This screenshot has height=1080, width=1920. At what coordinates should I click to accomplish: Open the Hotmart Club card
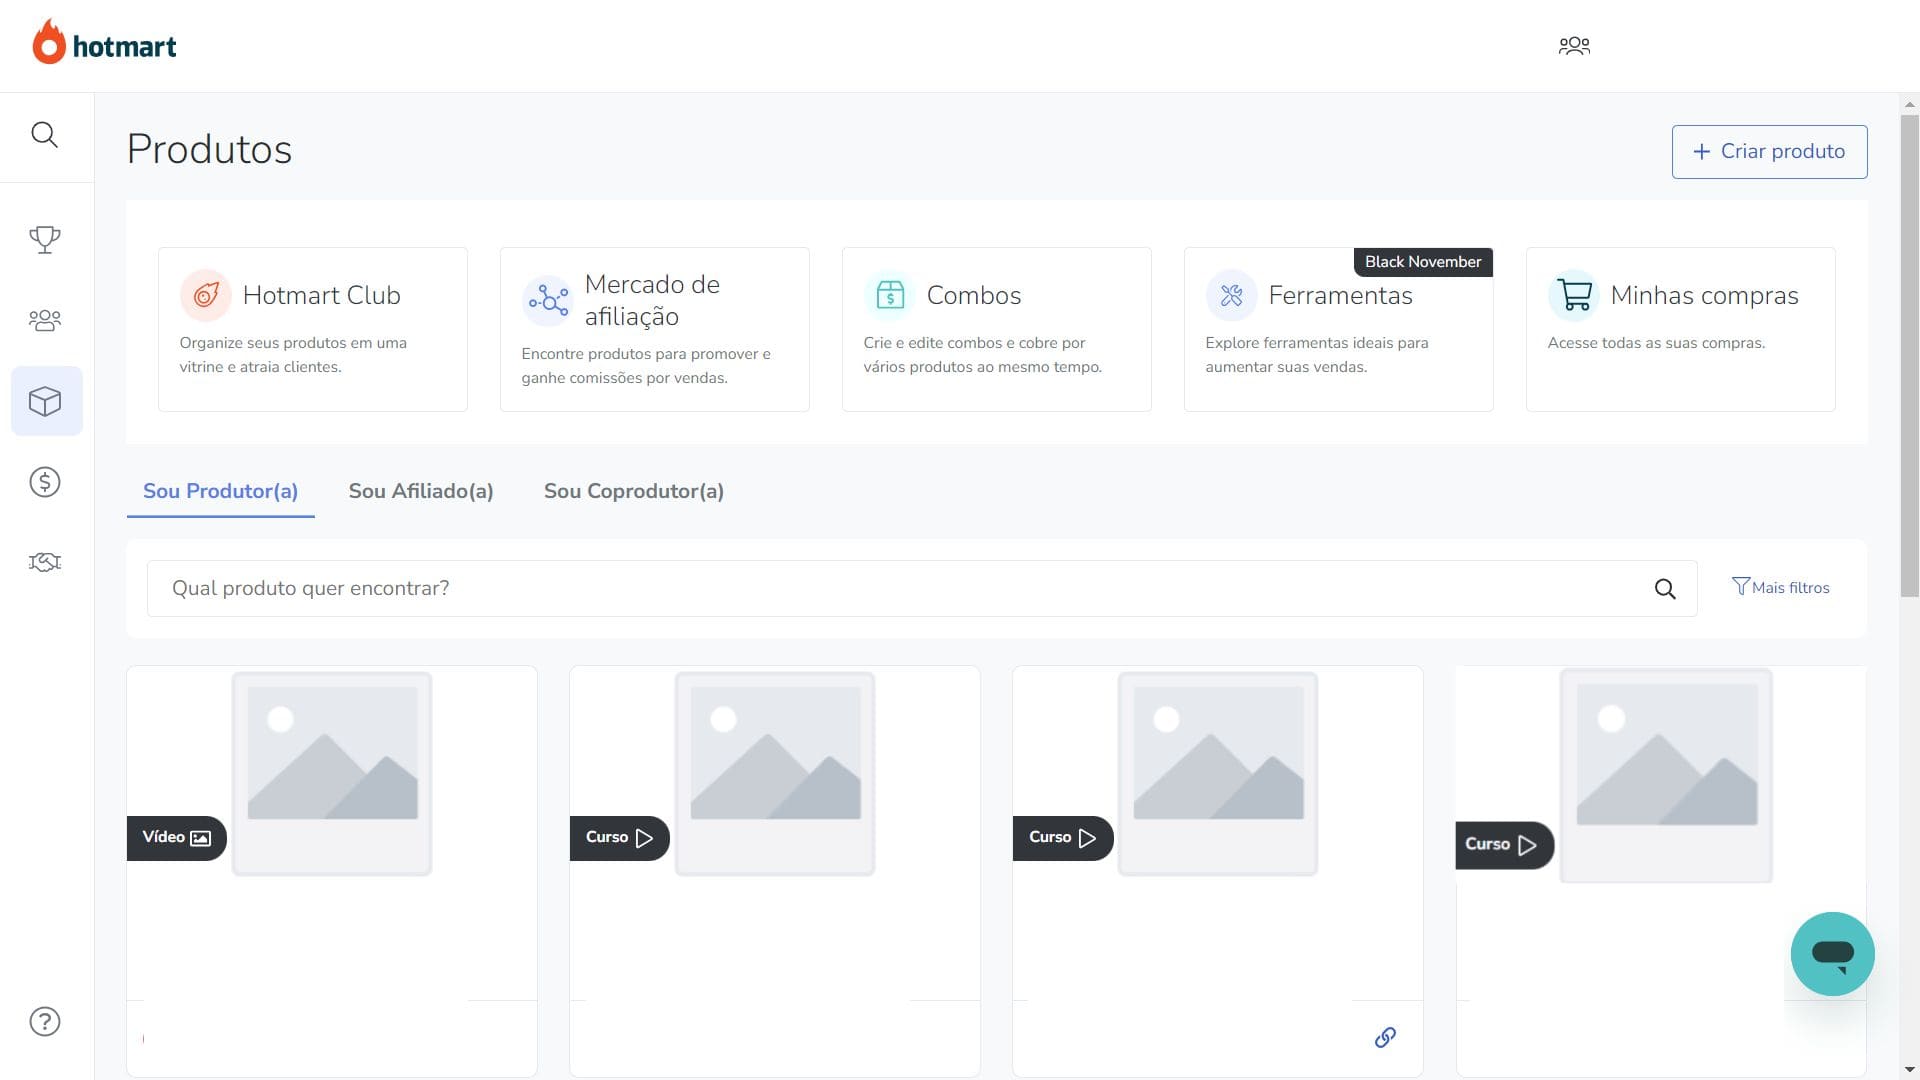pyautogui.click(x=312, y=329)
